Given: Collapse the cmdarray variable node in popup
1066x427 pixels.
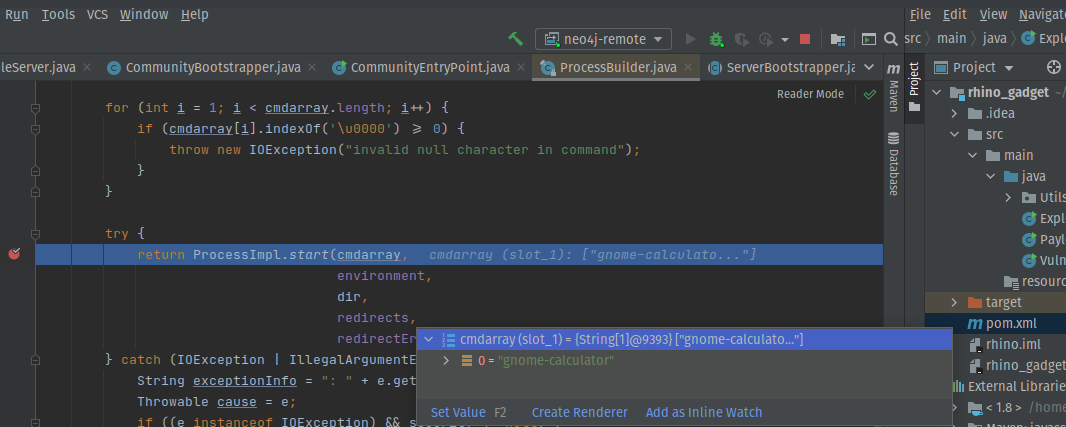Looking at the screenshot, I should [x=429, y=339].
